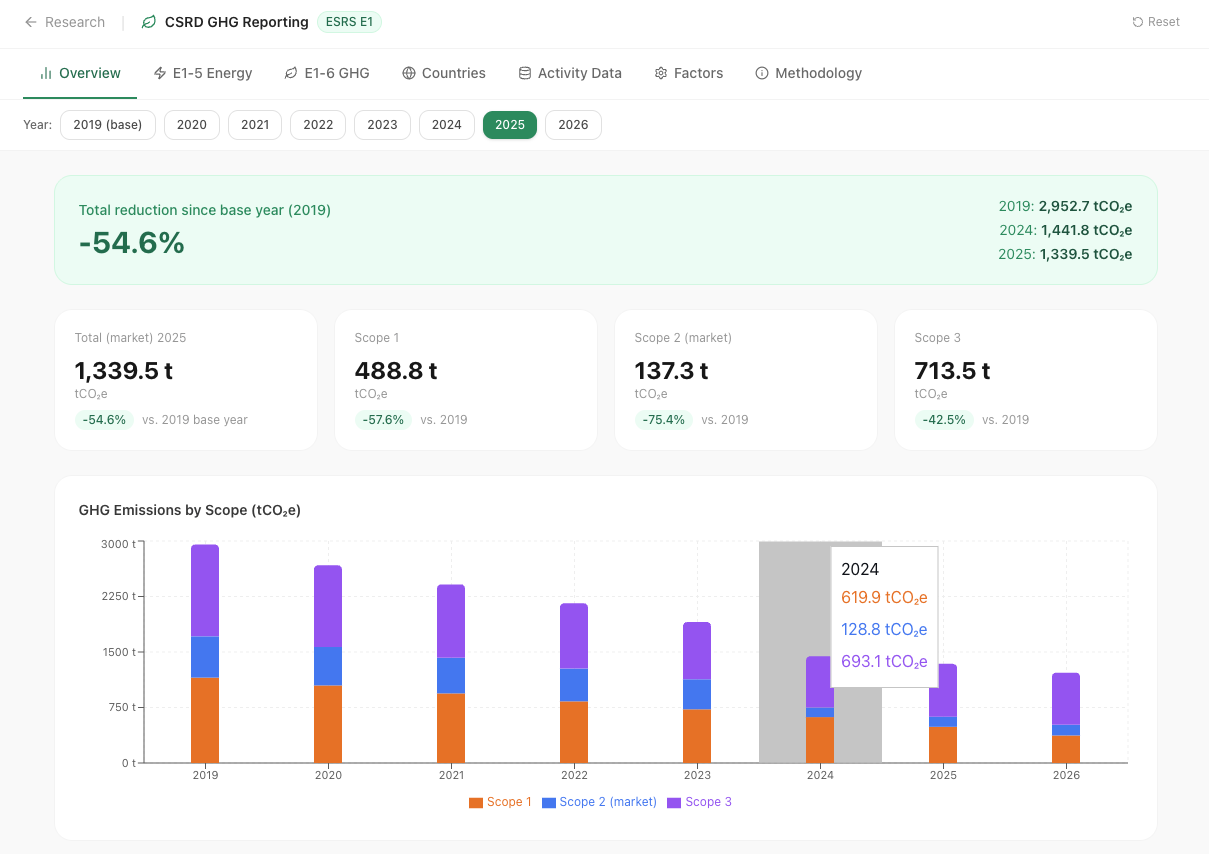The image size is (1209, 854).
Task: Select the active 2025 year button
Action: pos(510,125)
